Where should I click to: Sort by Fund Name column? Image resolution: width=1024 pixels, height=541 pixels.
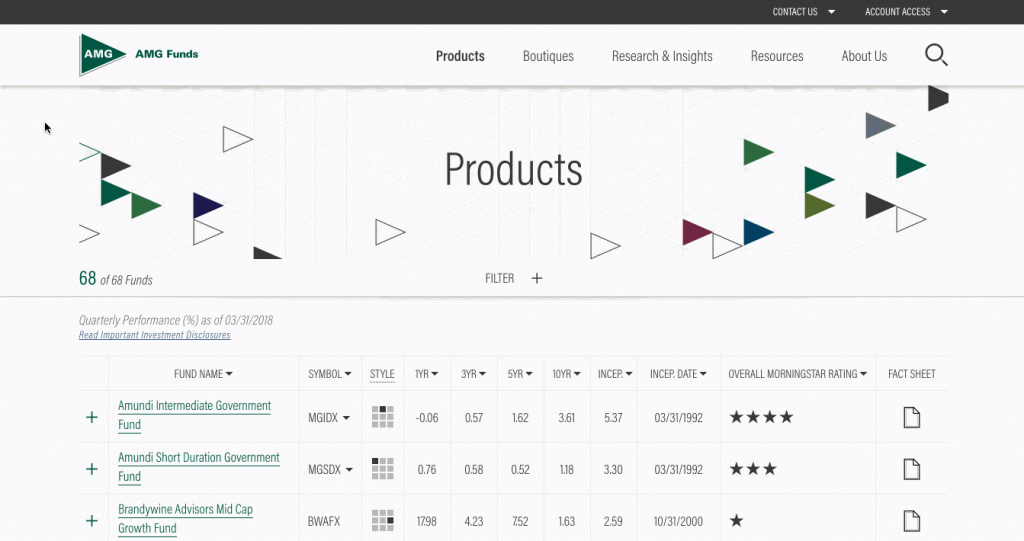(x=203, y=374)
